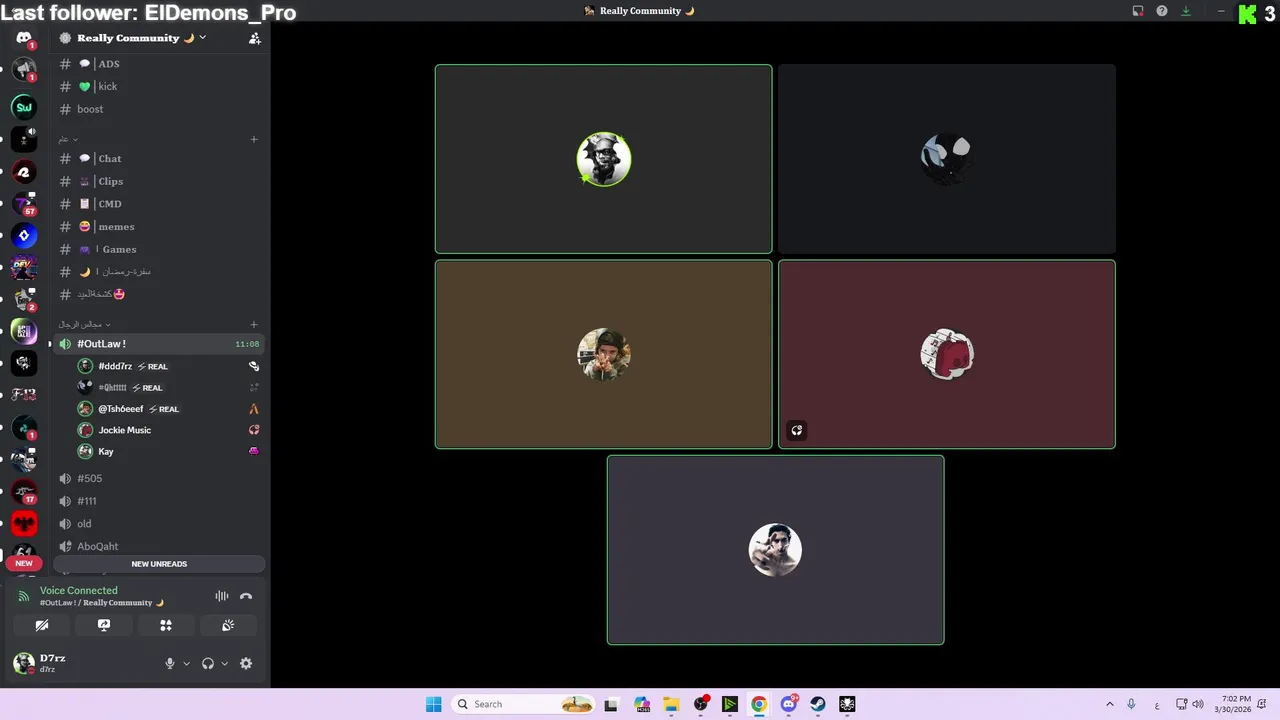
Task: Toggle your camera on
Action: [x=42, y=625]
